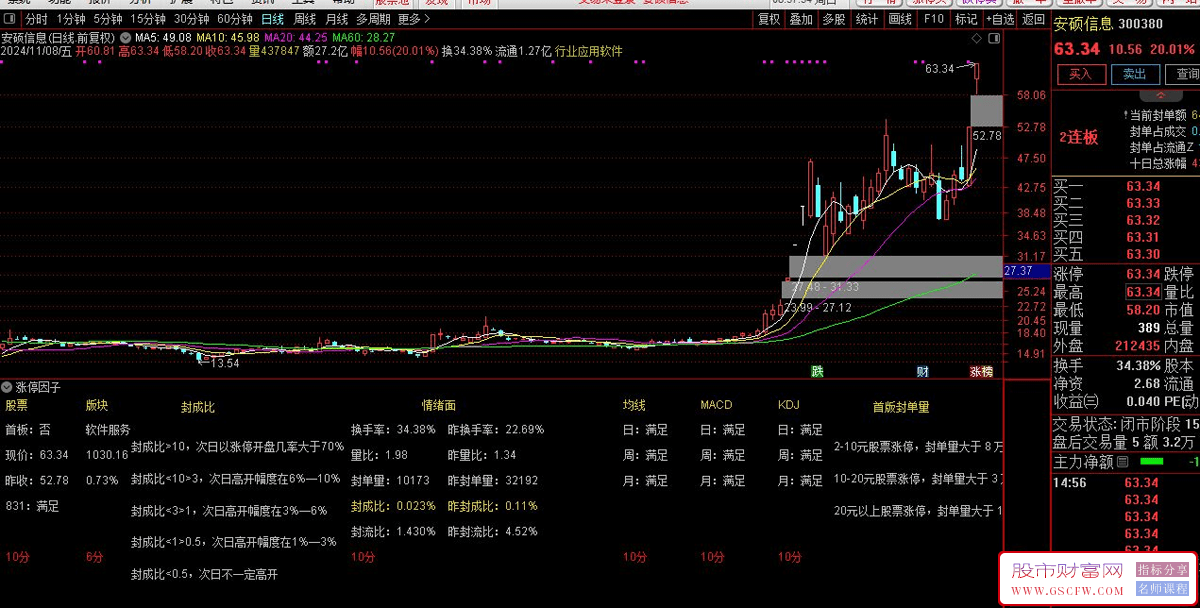Click the 买一 bid row

tap(1126, 186)
